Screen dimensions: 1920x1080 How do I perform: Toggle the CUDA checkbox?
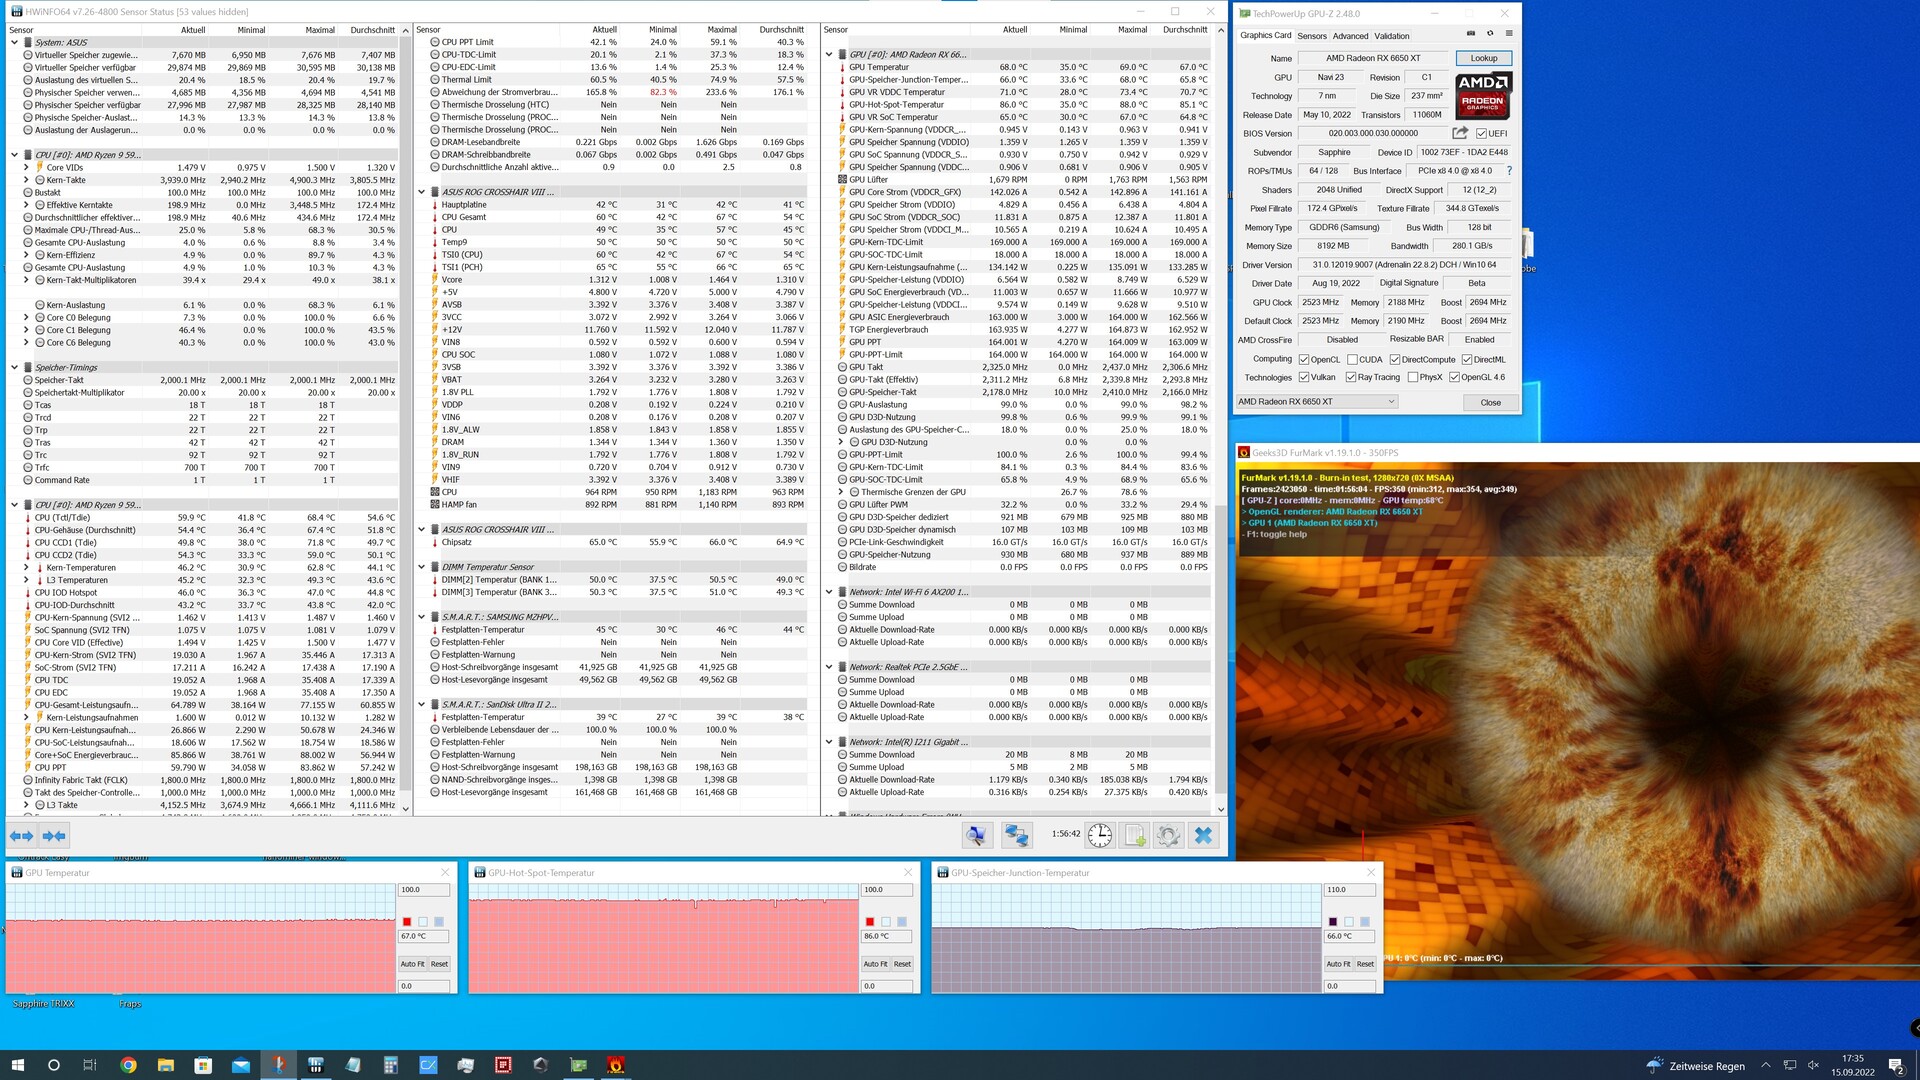(1352, 360)
